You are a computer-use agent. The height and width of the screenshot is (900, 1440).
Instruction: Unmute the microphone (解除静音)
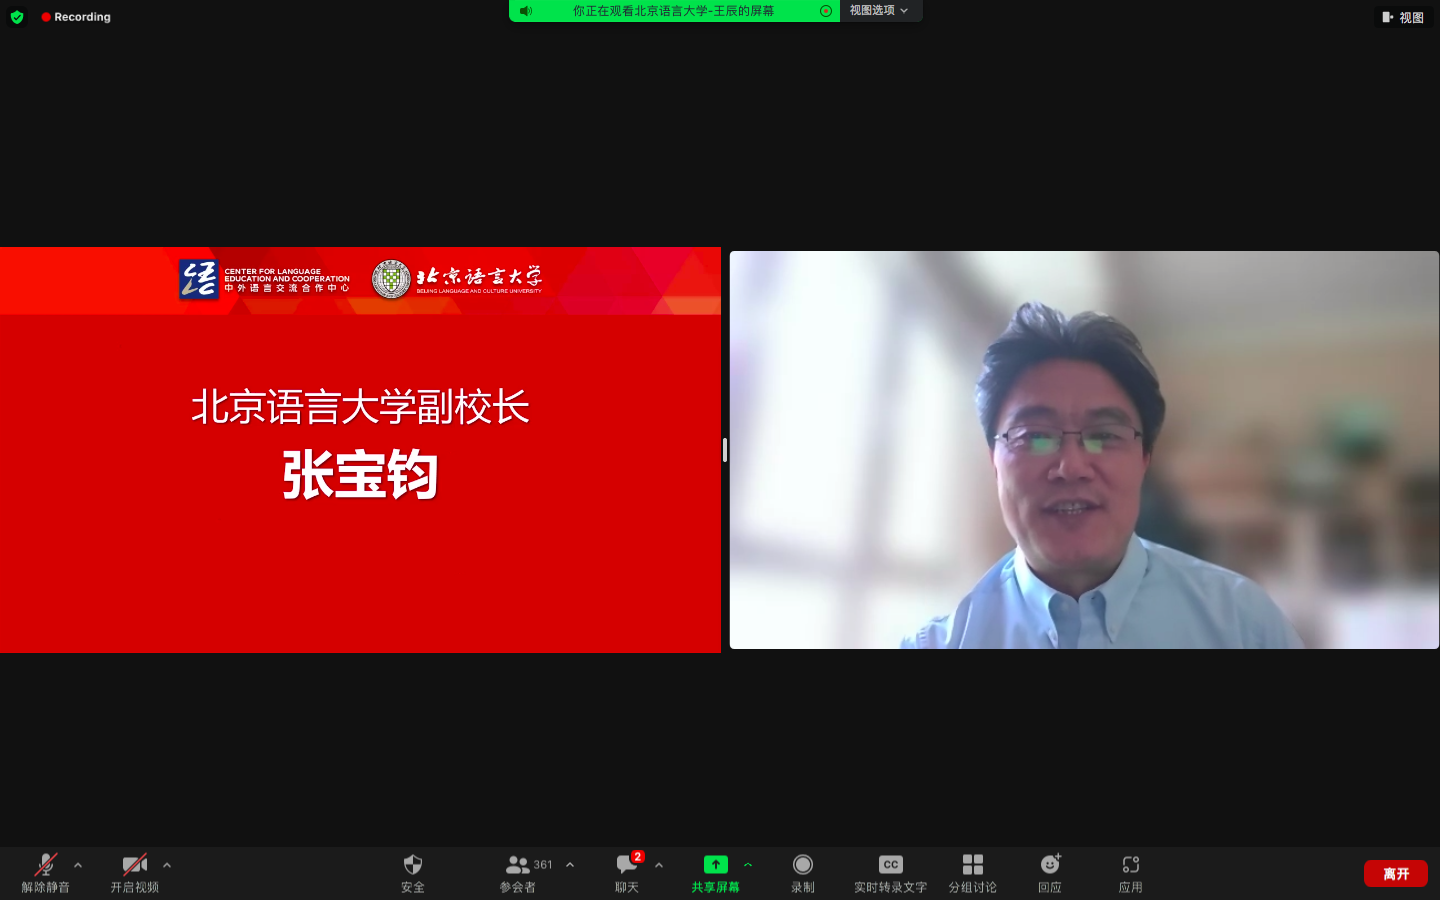(46, 866)
